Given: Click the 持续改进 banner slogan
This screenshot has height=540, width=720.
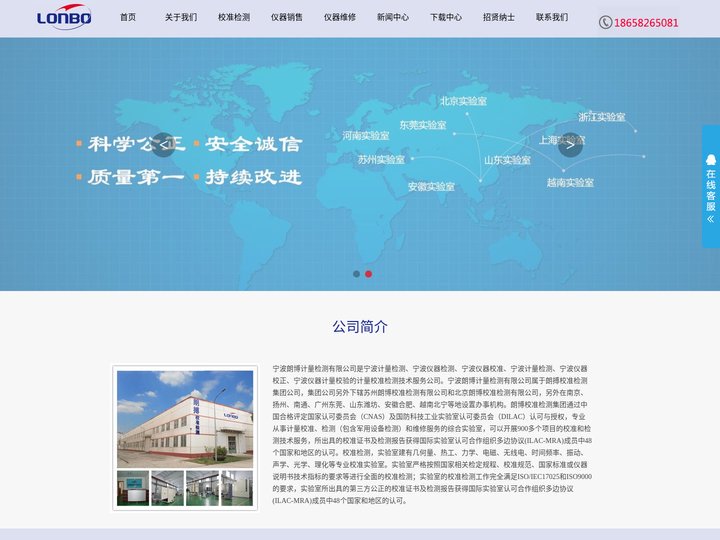Looking at the screenshot, I should click(x=253, y=177).
